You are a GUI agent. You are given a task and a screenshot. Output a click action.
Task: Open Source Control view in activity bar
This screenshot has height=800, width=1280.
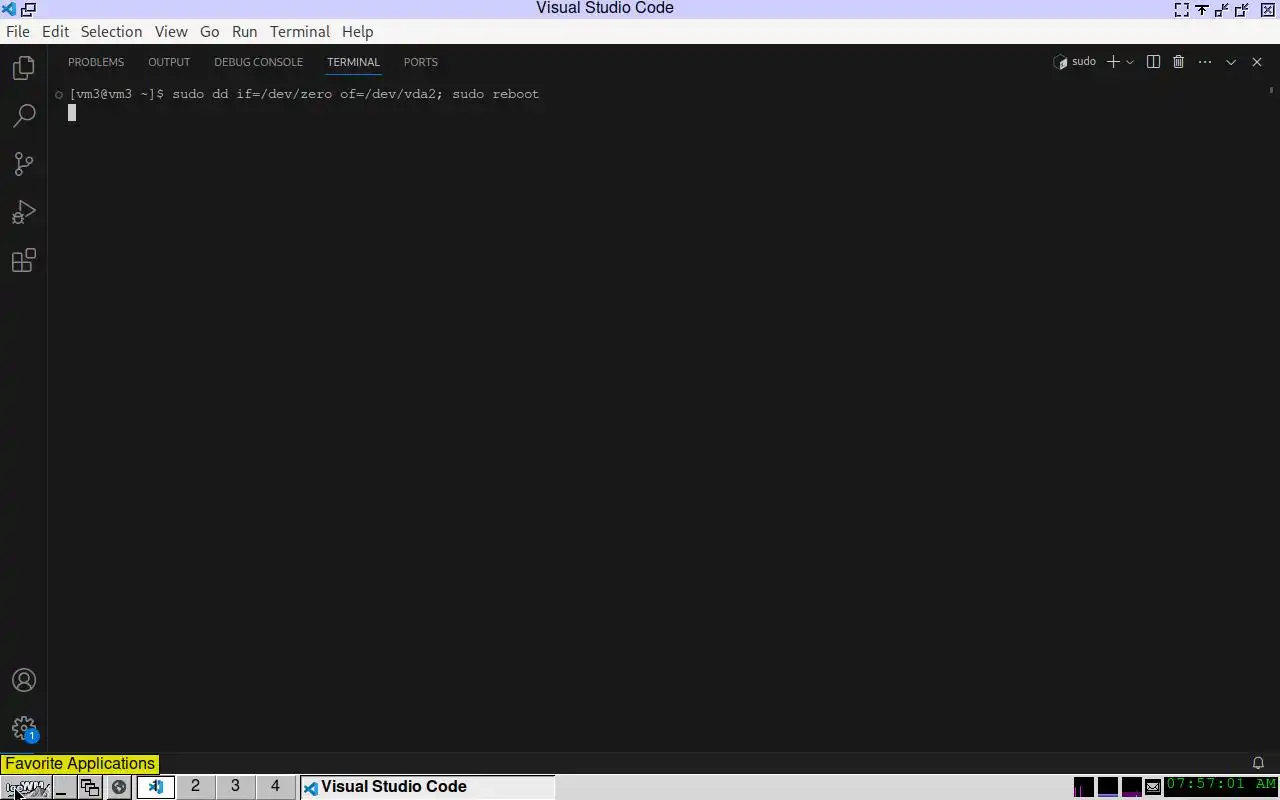[24, 164]
